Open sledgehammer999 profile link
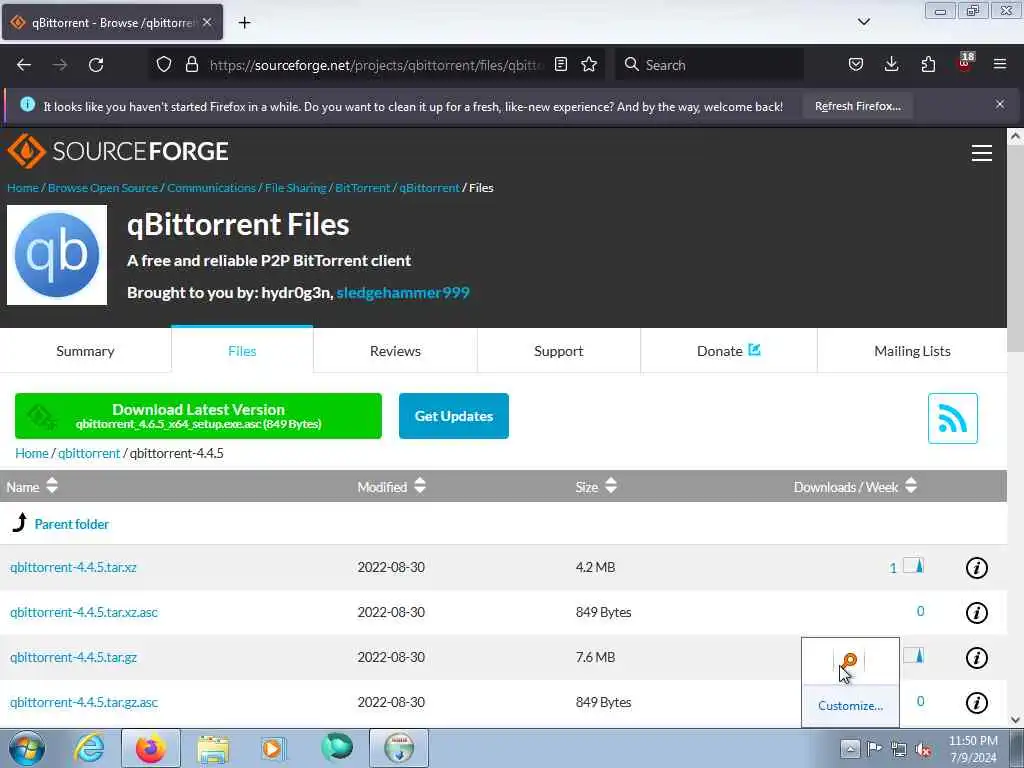1024x768 pixels. click(x=403, y=293)
